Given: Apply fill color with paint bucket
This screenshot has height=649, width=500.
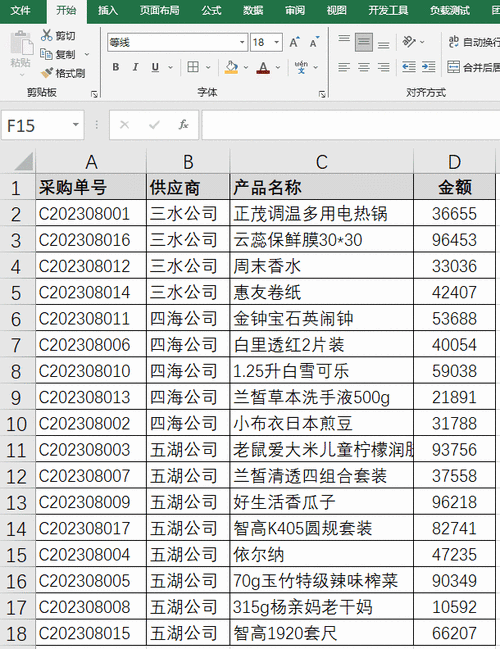Looking at the screenshot, I should pyautogui.click(x=231, y=67).
